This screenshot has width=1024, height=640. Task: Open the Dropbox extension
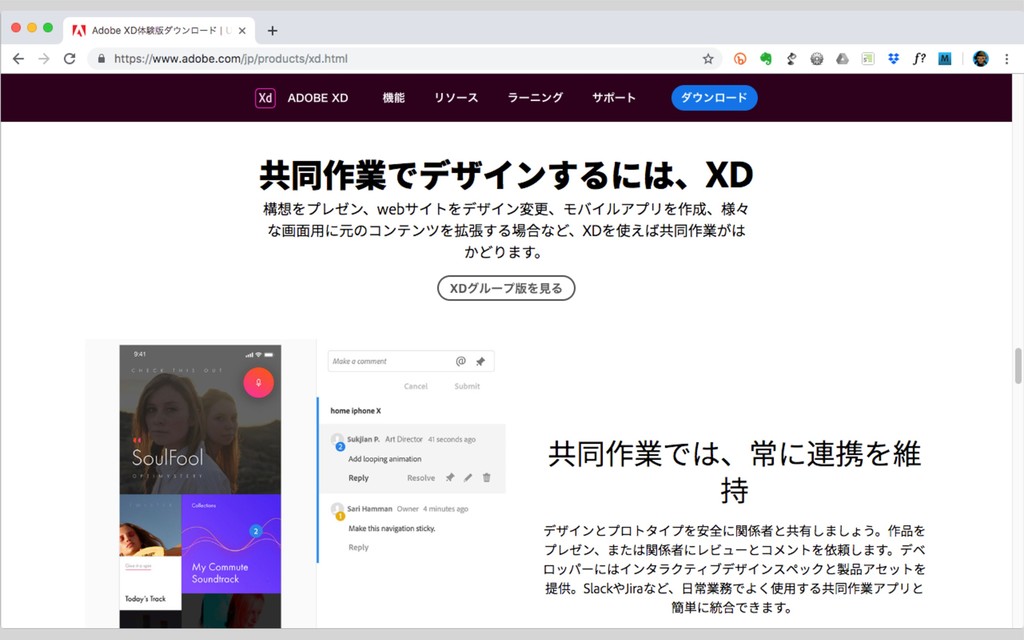tap(893, 59)
